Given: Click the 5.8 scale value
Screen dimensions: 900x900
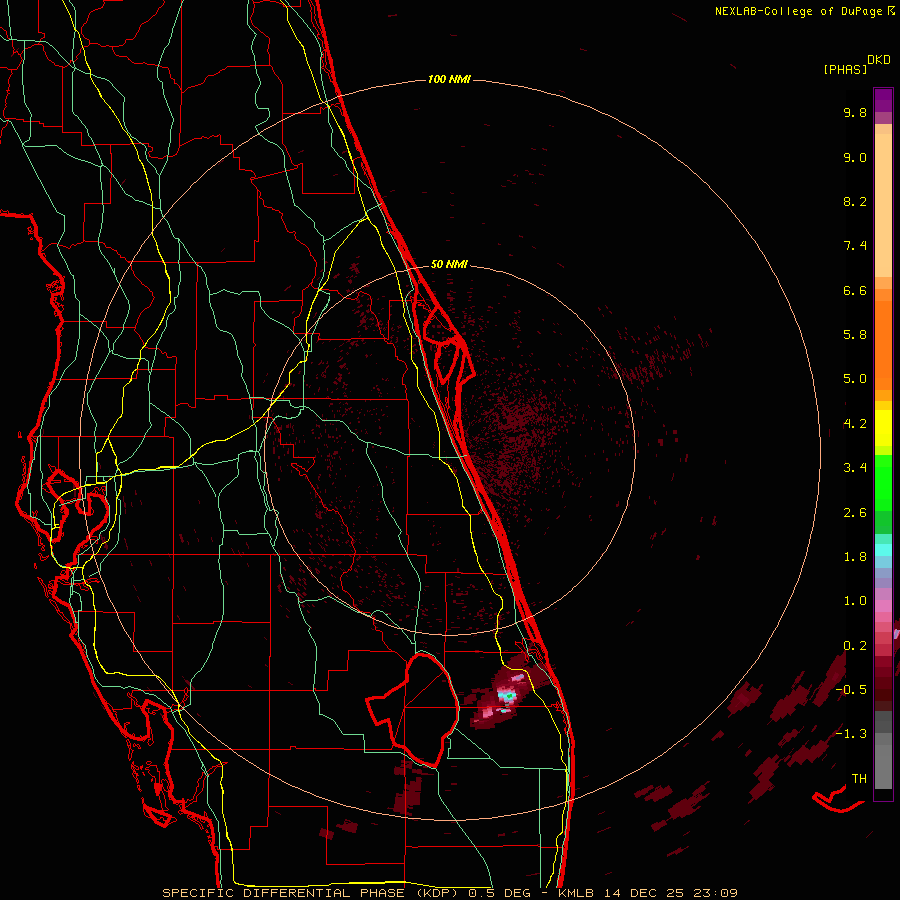Looking at the screenshot, I should click(x=855, y=335).
